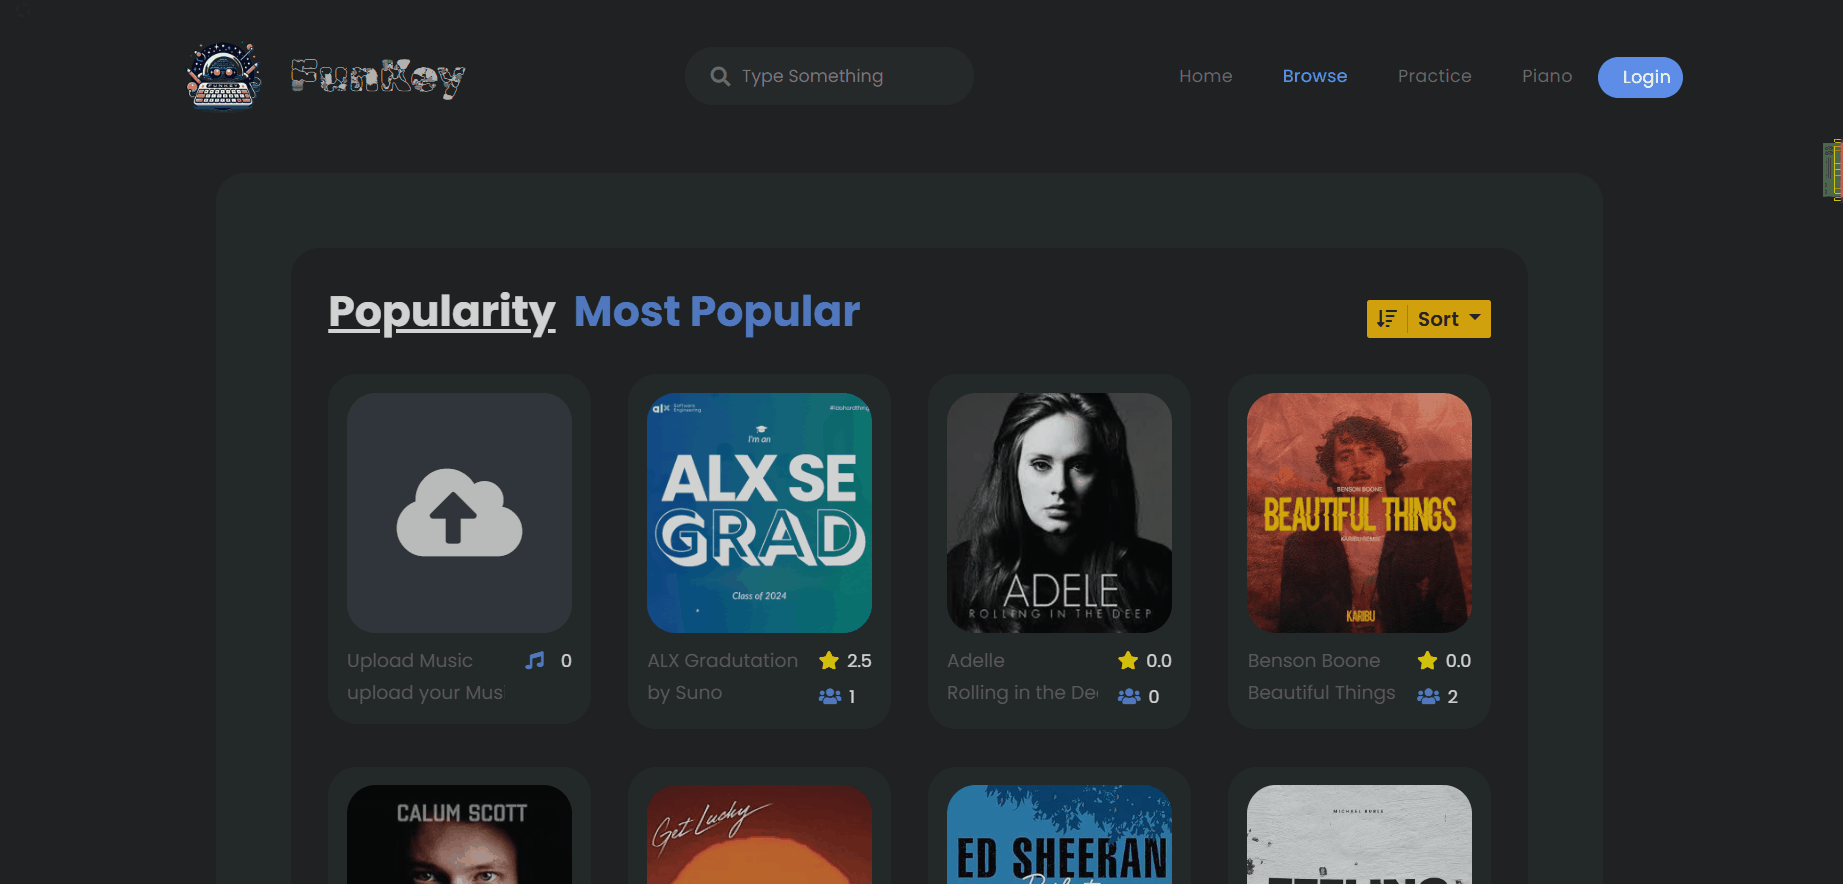Click the FunKey robot logo icon
The image size is (1843, 884).
coord(224,76)
